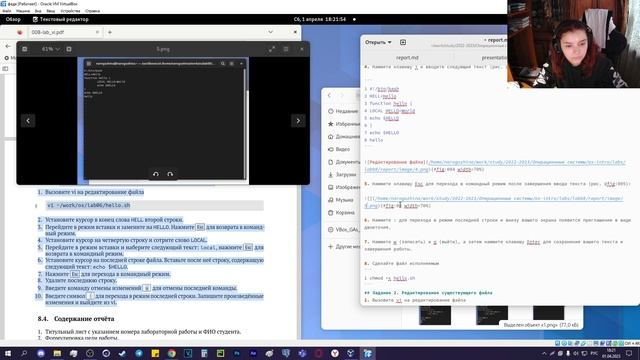Open Windows Start menu

tap(8, 353)
